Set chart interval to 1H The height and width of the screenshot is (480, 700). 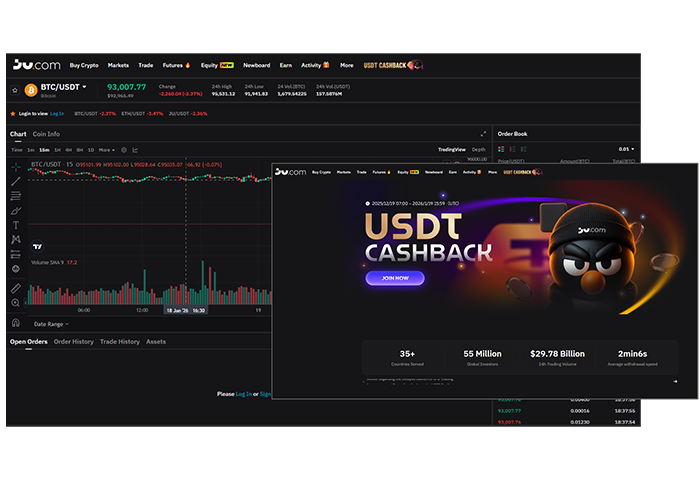tap(55, 150)
